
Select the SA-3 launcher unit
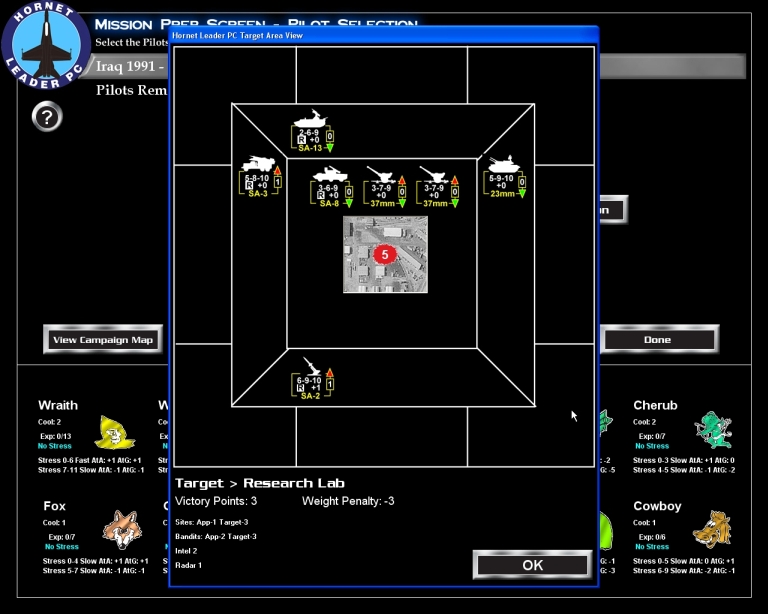[x=260, y=177]
